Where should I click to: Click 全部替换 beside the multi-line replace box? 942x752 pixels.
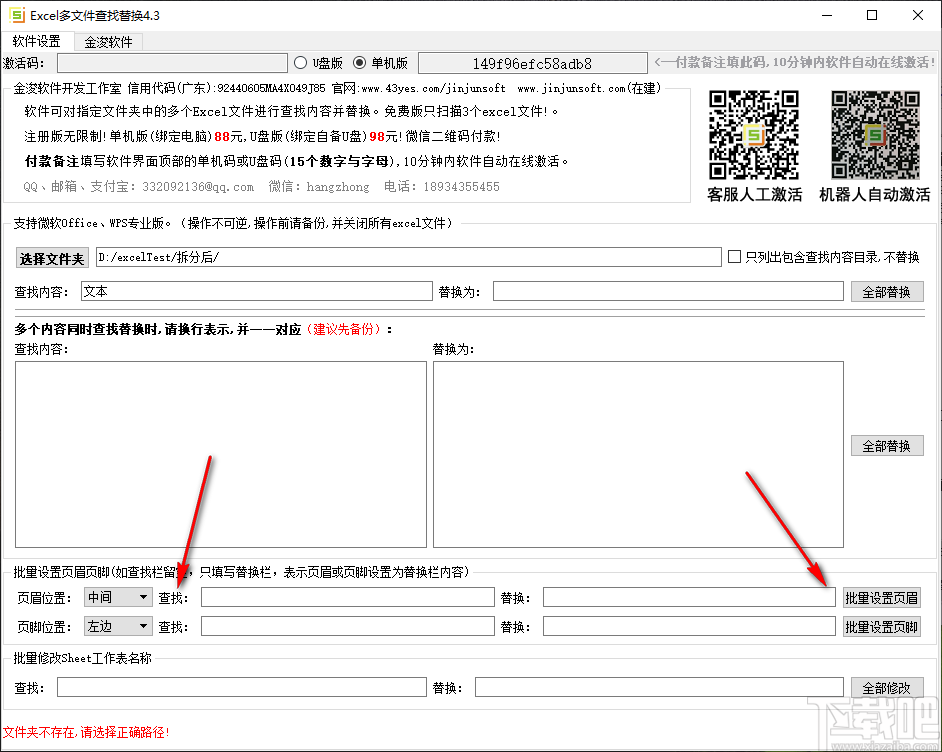tap(886, 446)
